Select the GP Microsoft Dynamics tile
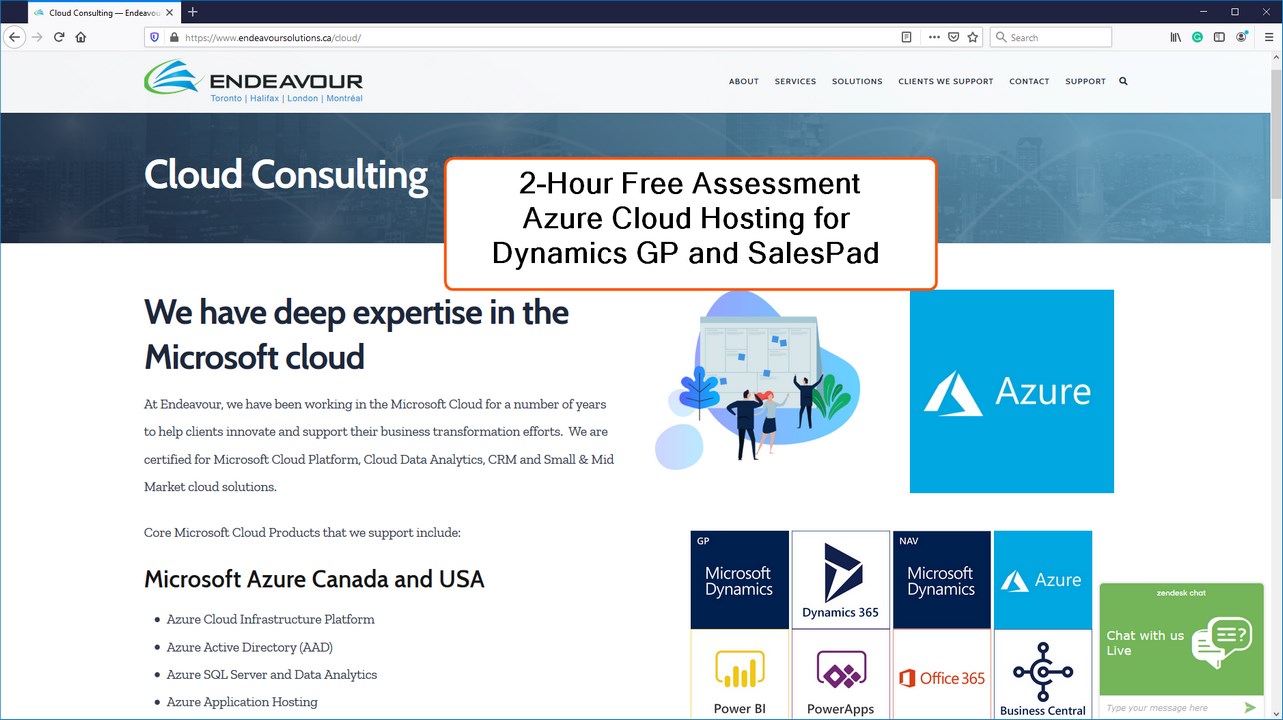This screenshot has height=720, width=1283. click(x=739, y=580)
